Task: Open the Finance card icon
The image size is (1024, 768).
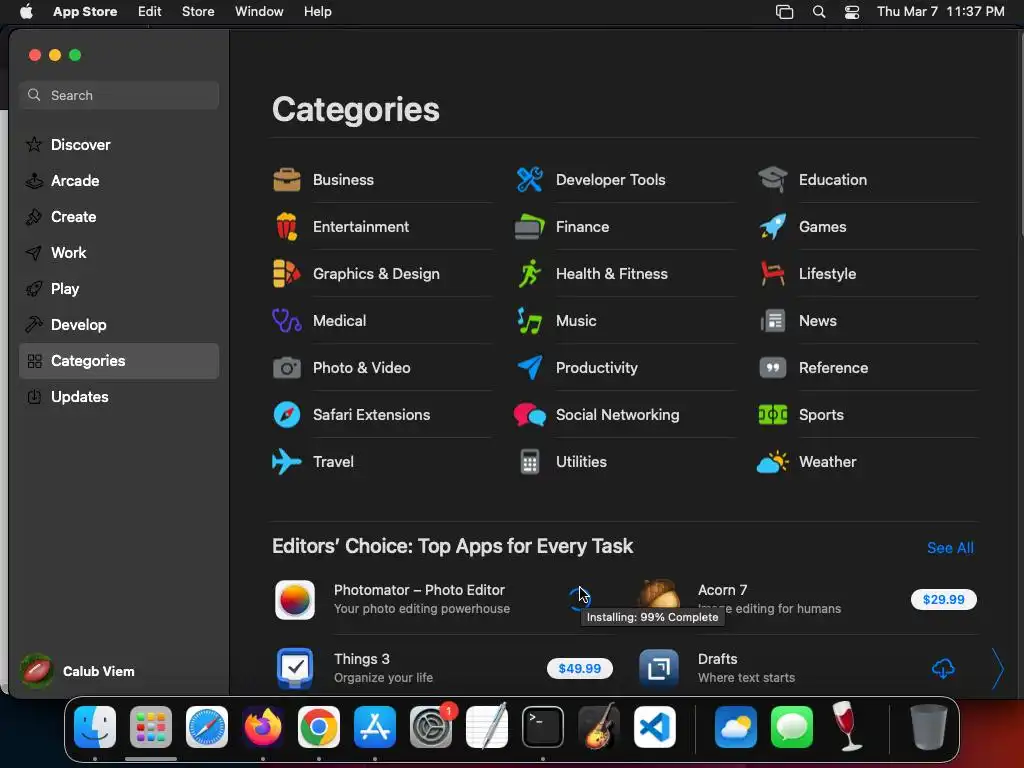Action: [530, 227]
